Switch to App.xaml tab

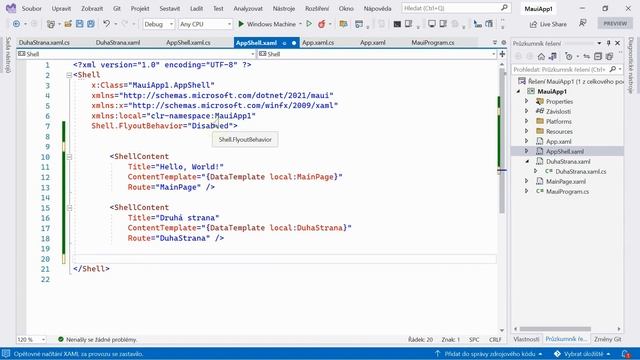[373, 42]
